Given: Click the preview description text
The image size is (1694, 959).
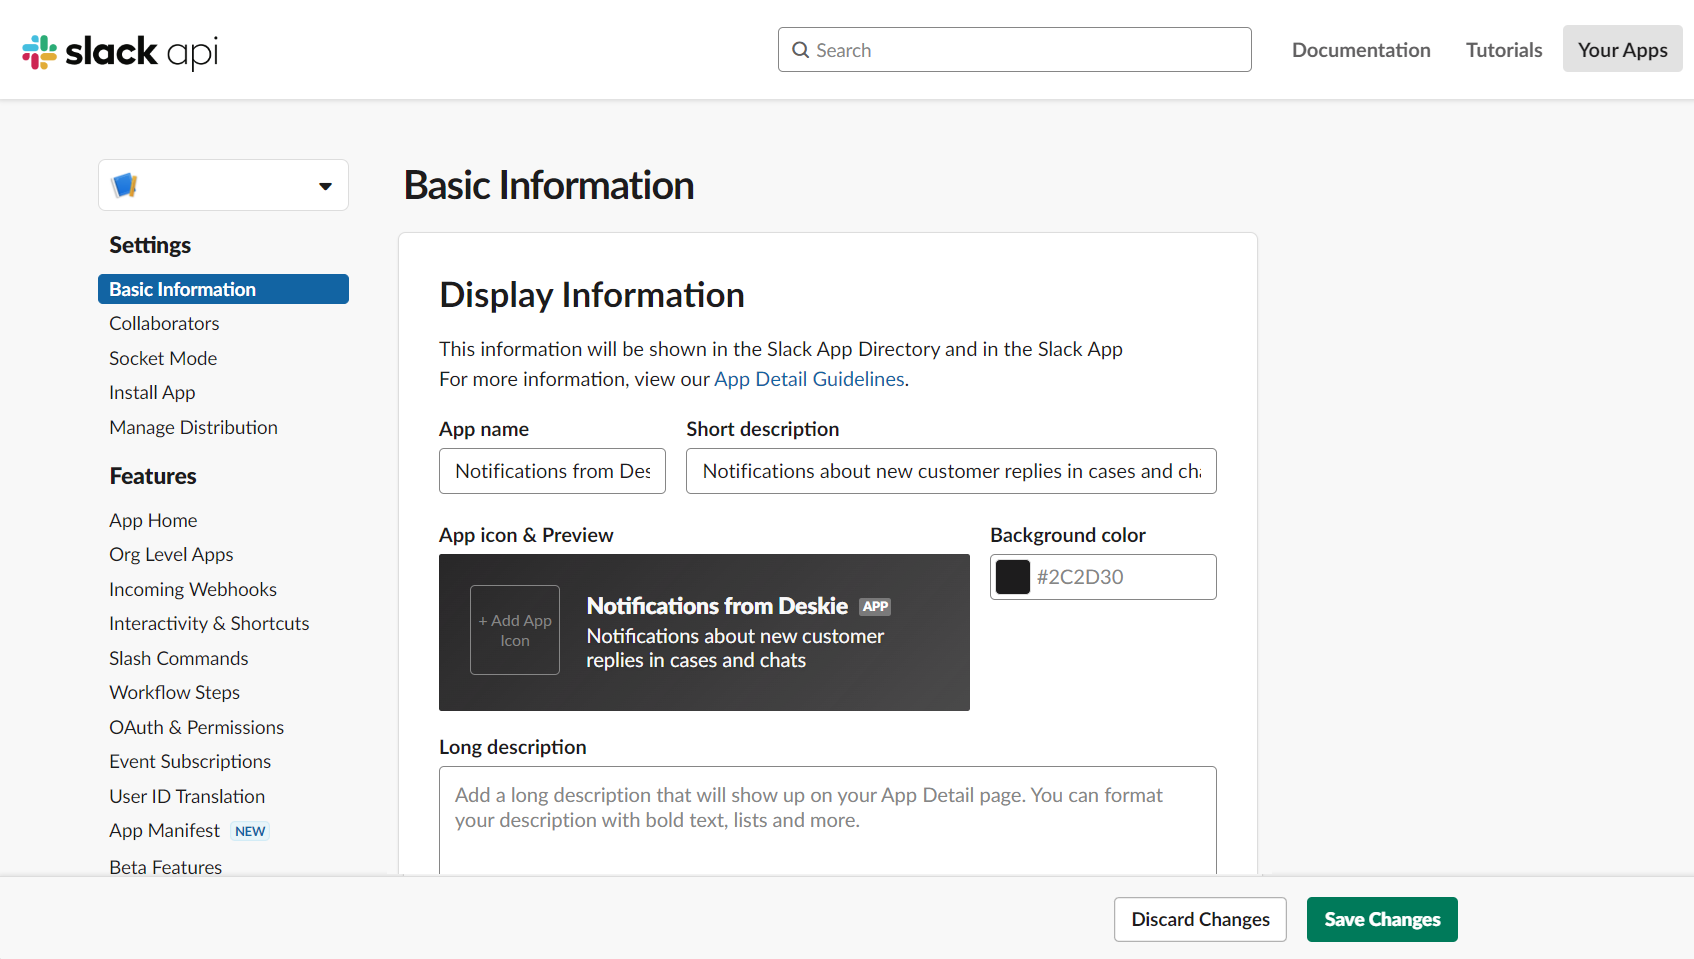Looking at the screenshot, I should click(735, 648).
